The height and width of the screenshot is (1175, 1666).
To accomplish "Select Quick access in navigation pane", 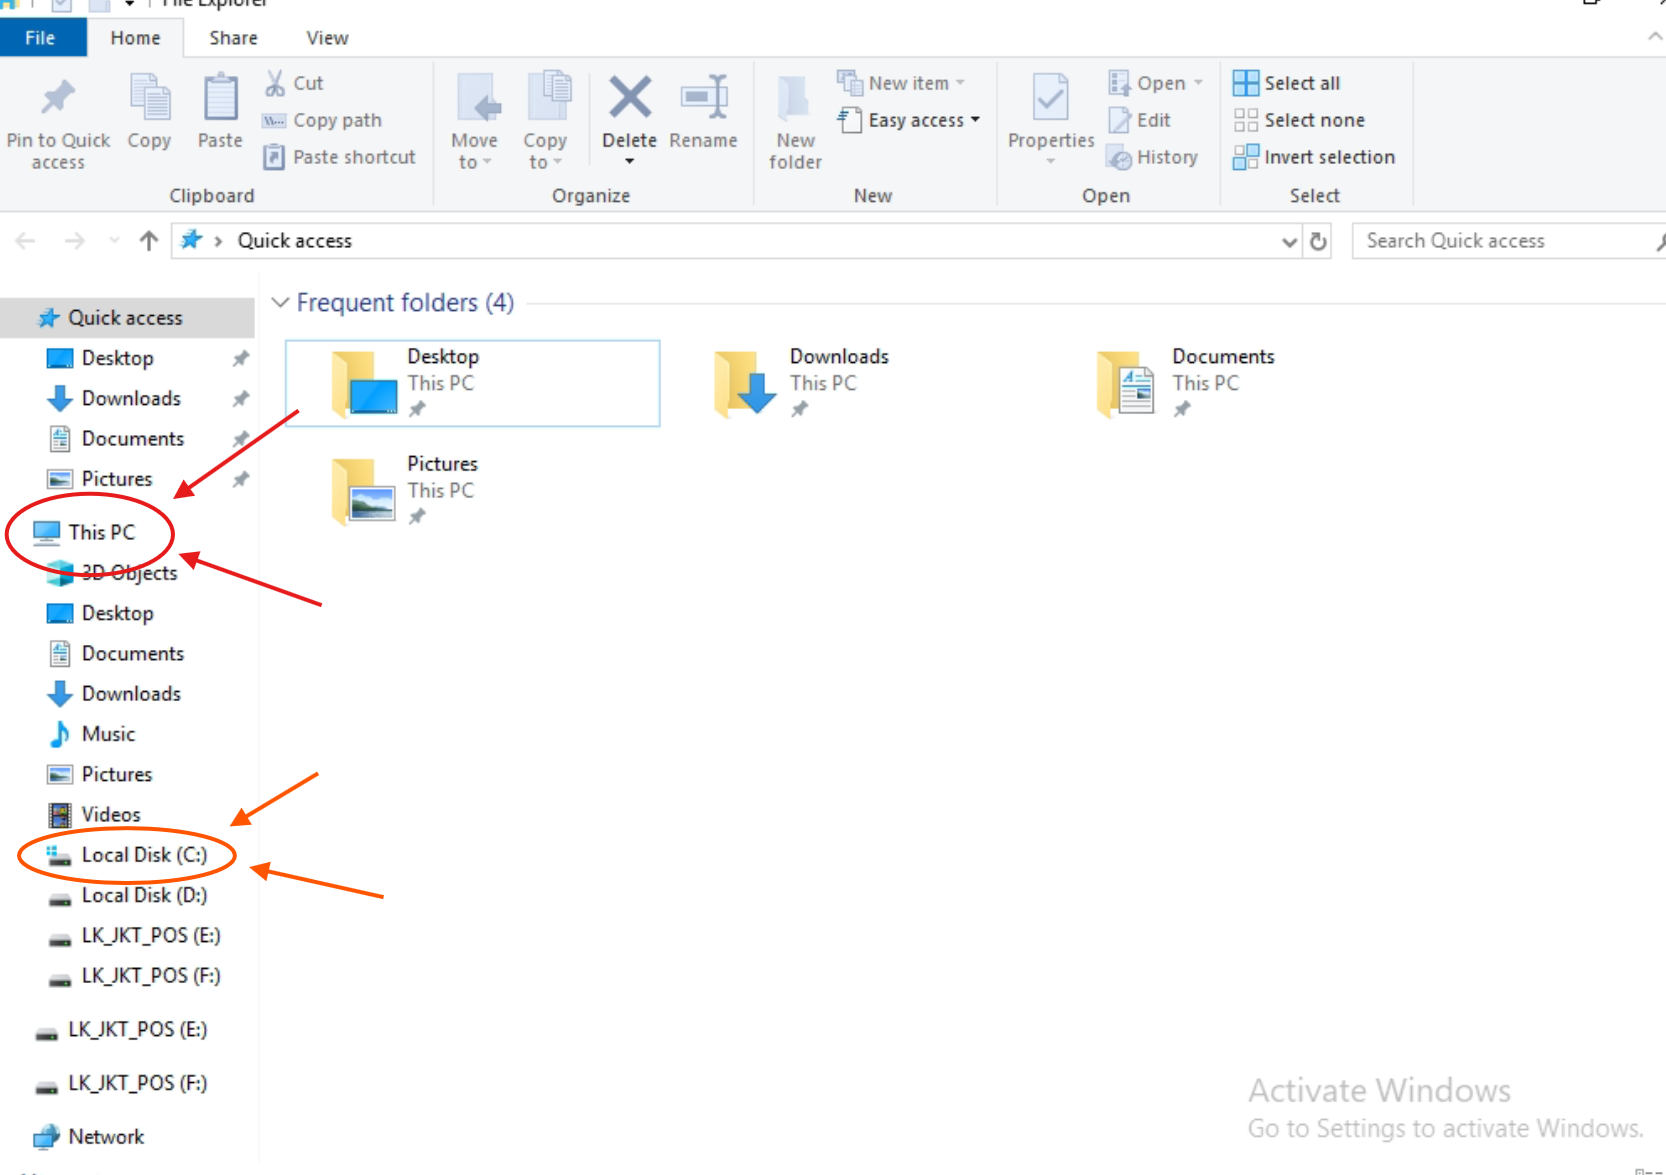I will pos(127,318).
